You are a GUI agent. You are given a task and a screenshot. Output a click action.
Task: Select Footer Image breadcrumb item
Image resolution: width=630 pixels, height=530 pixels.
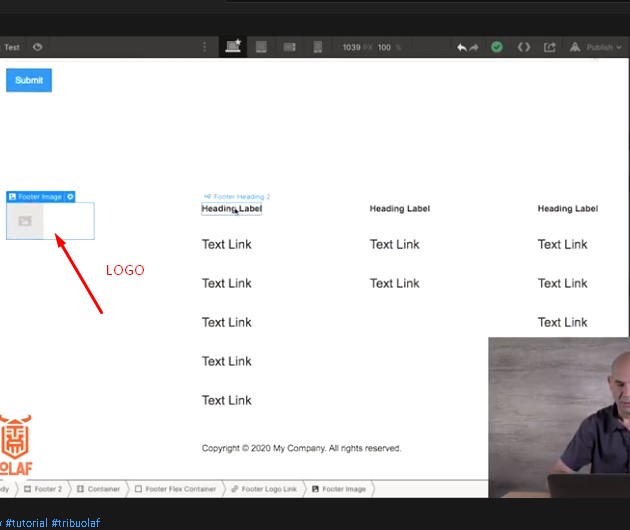point(339,489)
